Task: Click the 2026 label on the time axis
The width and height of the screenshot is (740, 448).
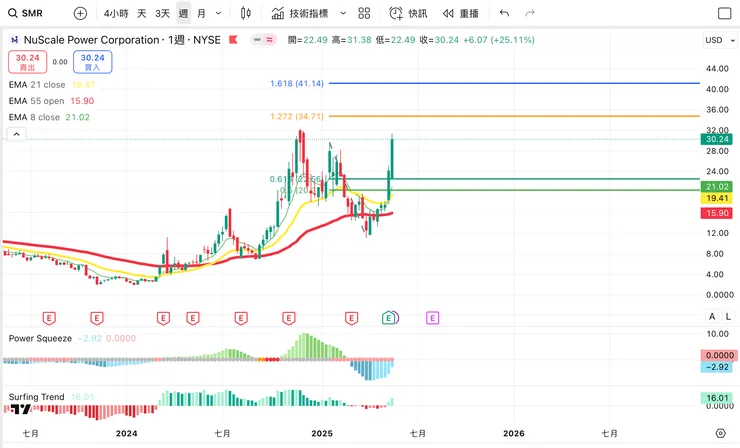Action: pos(513,433)
